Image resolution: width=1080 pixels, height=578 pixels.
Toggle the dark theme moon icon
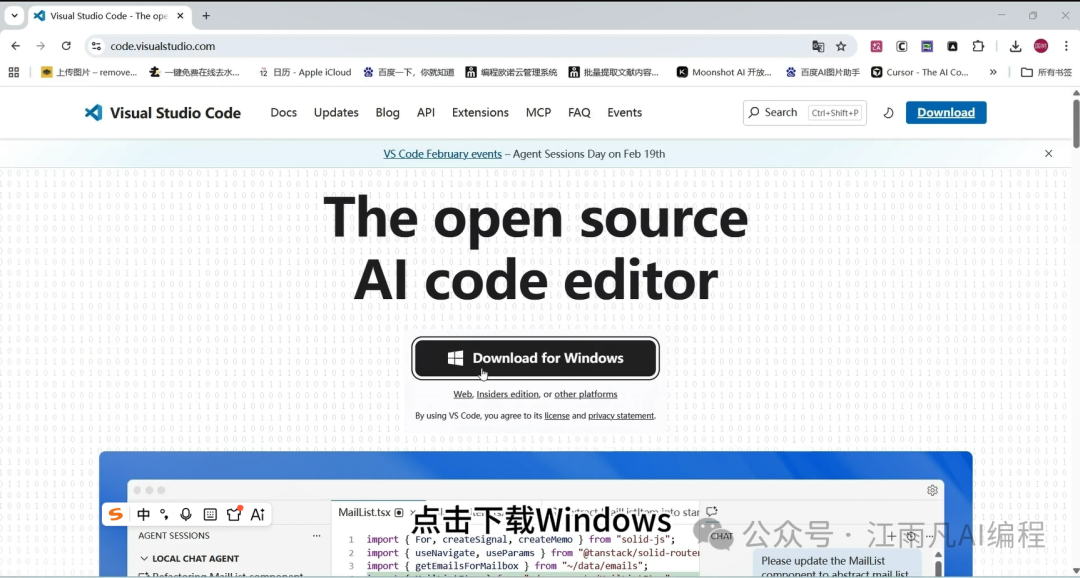point(889,113)
